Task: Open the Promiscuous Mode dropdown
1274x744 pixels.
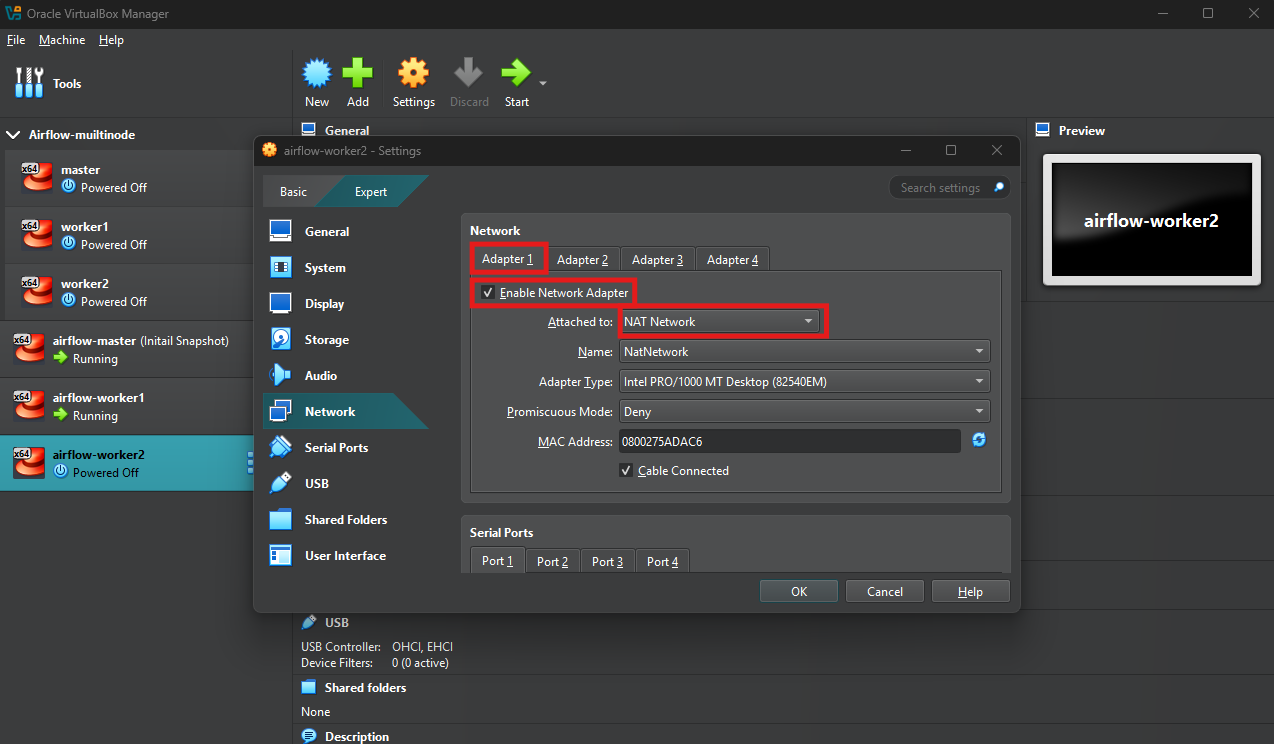Action: 804,411
